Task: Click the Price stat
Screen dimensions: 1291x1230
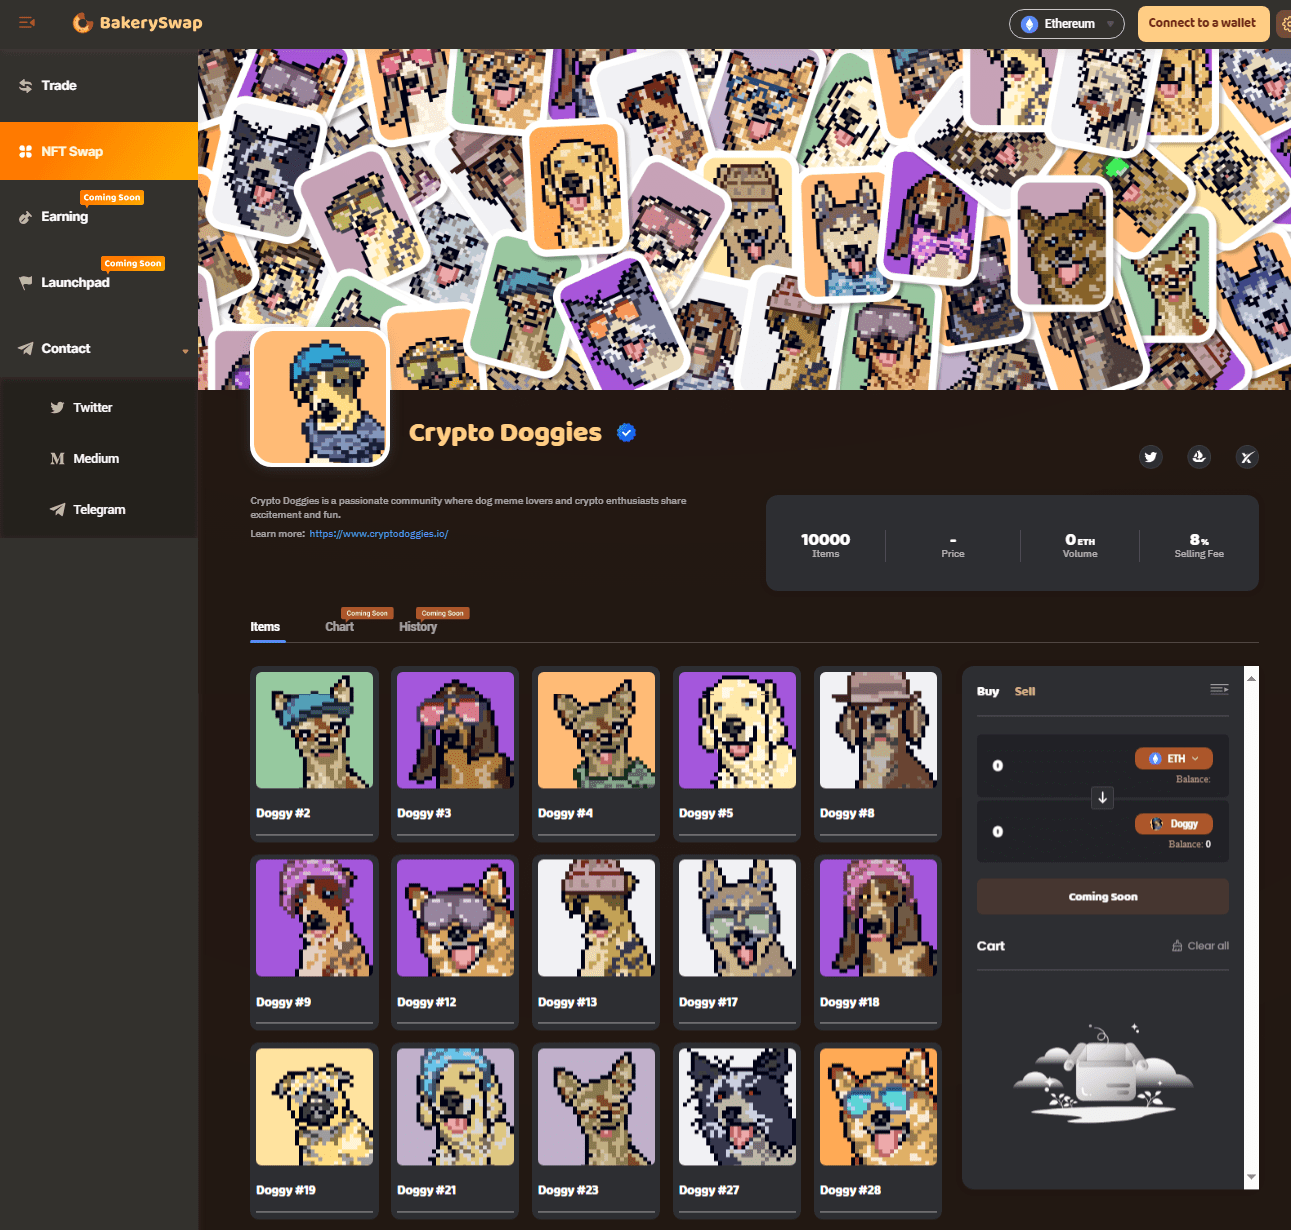Action: pos(953,546)
